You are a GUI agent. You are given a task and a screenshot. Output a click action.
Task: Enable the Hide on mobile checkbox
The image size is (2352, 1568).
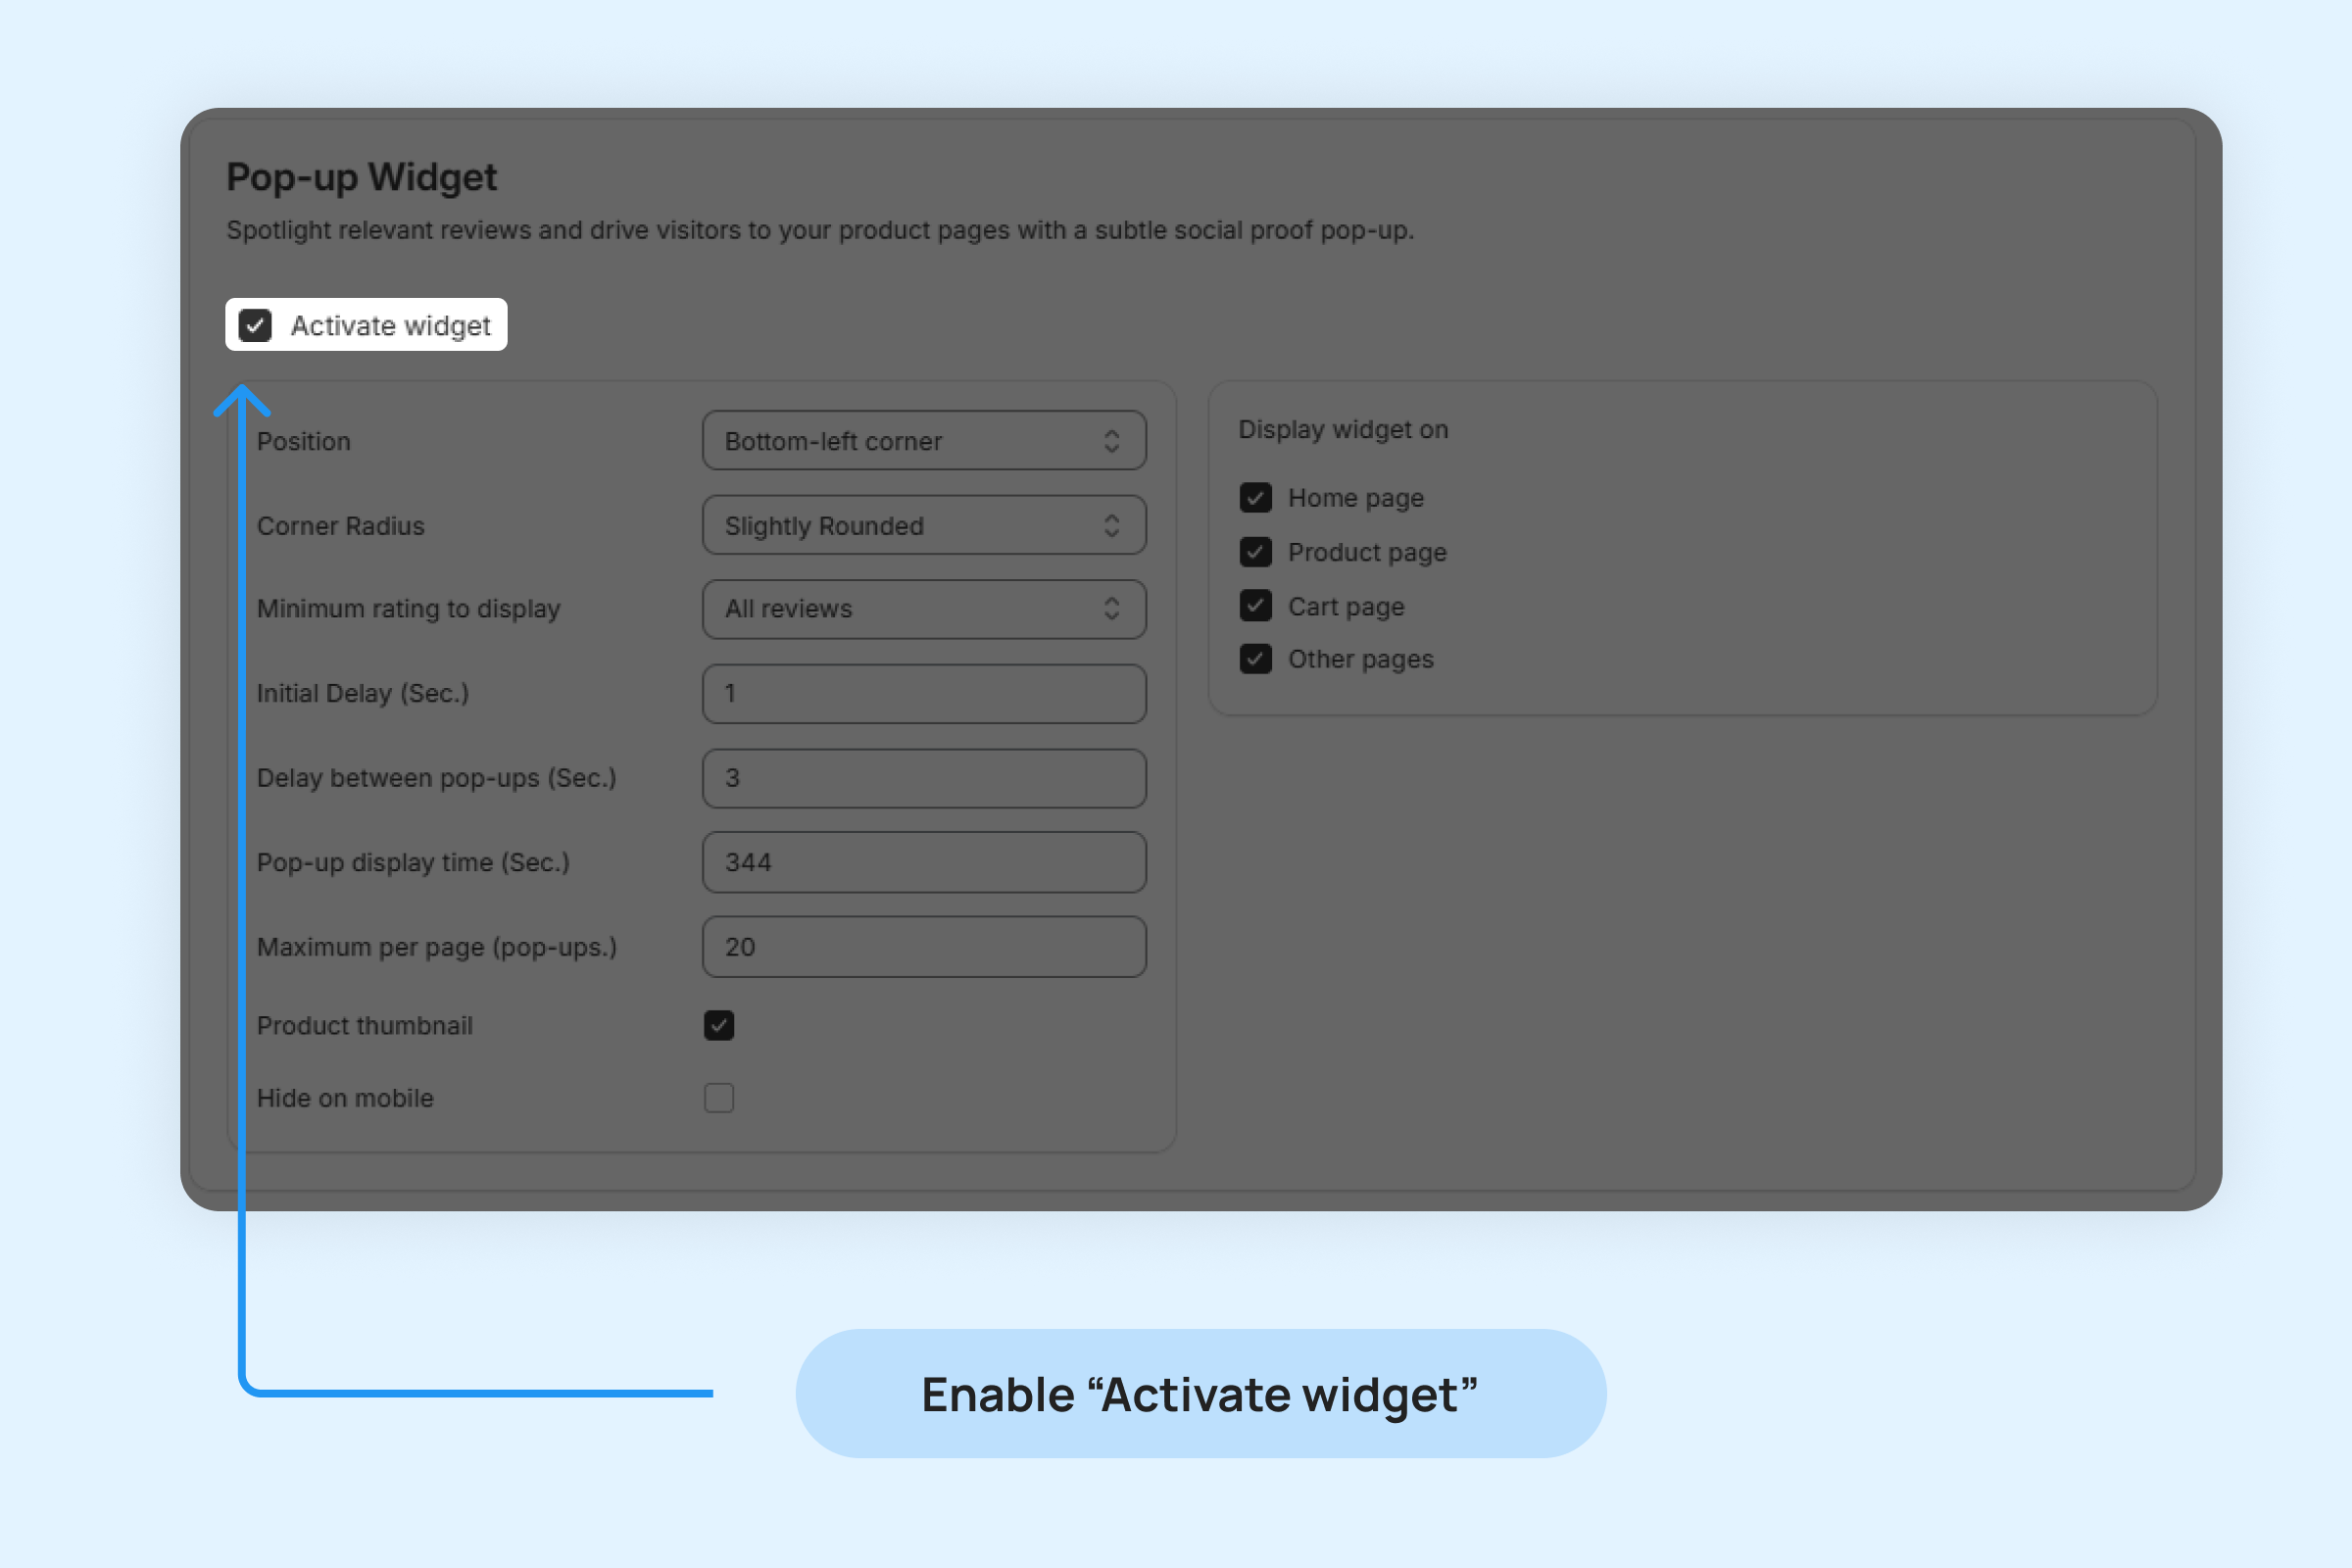click(719, 1098)
